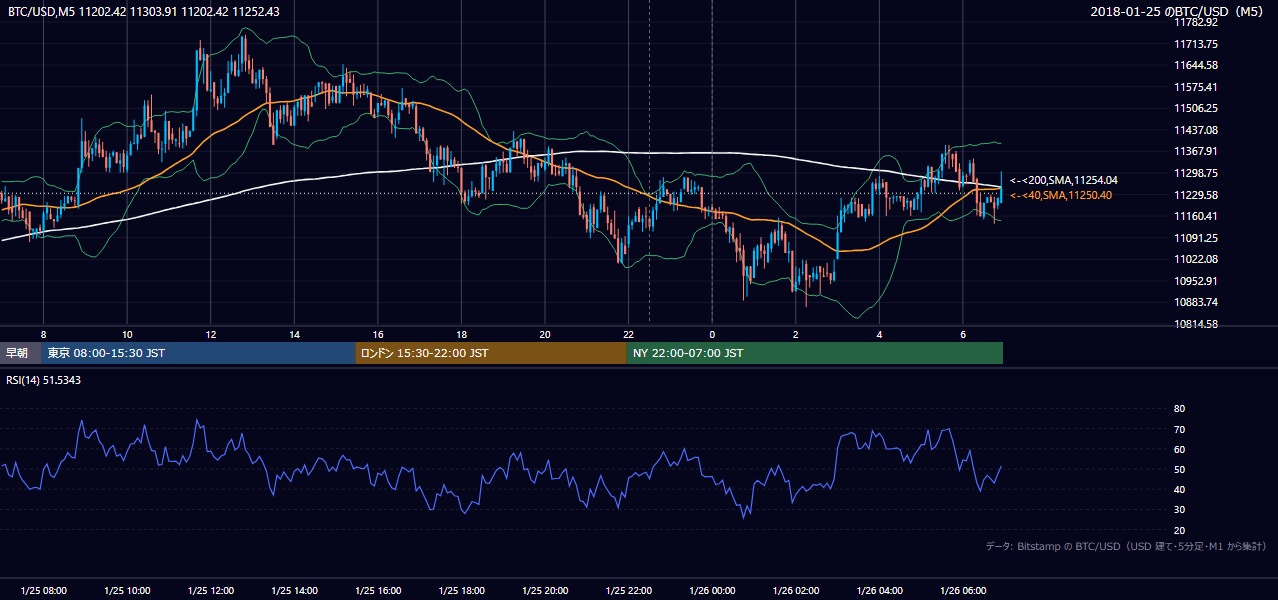The image size is (1278, 600).
Task: Click RSI scale value 80
Action: coord(1179,409)
